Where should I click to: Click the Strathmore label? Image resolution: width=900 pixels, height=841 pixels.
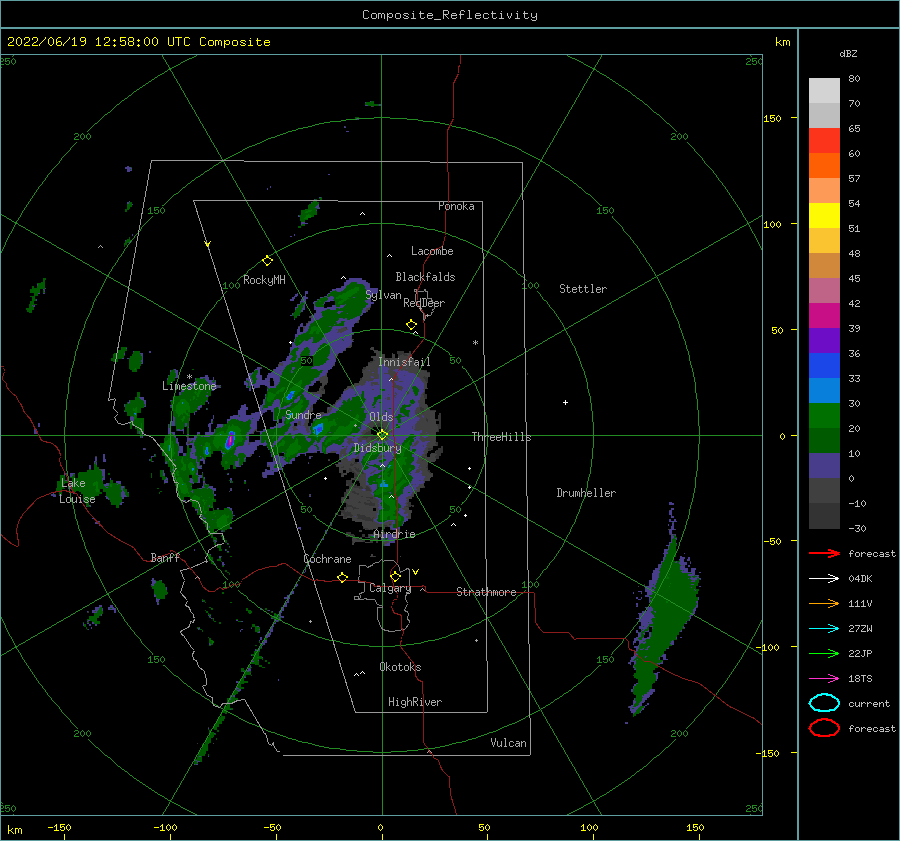(486, 592)
